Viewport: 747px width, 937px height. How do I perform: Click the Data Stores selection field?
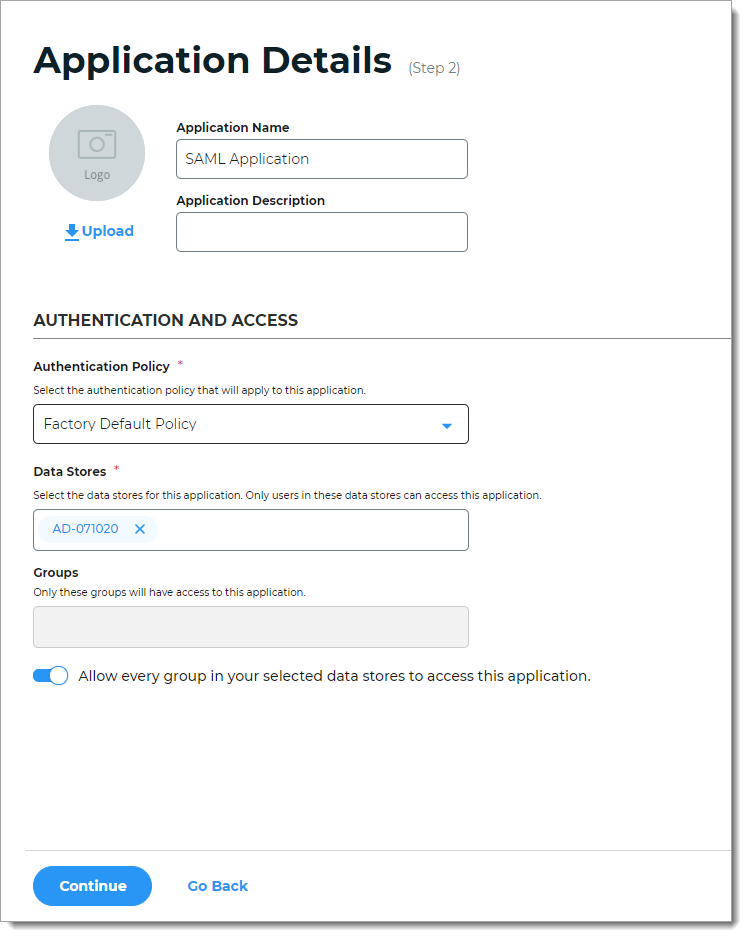pyautogui.click(x=300, y=529)
